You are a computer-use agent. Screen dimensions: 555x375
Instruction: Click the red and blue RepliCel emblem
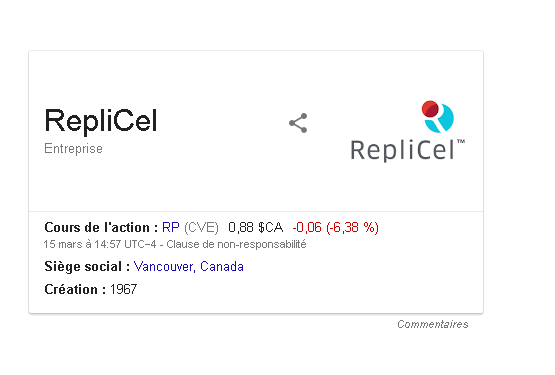437,117
